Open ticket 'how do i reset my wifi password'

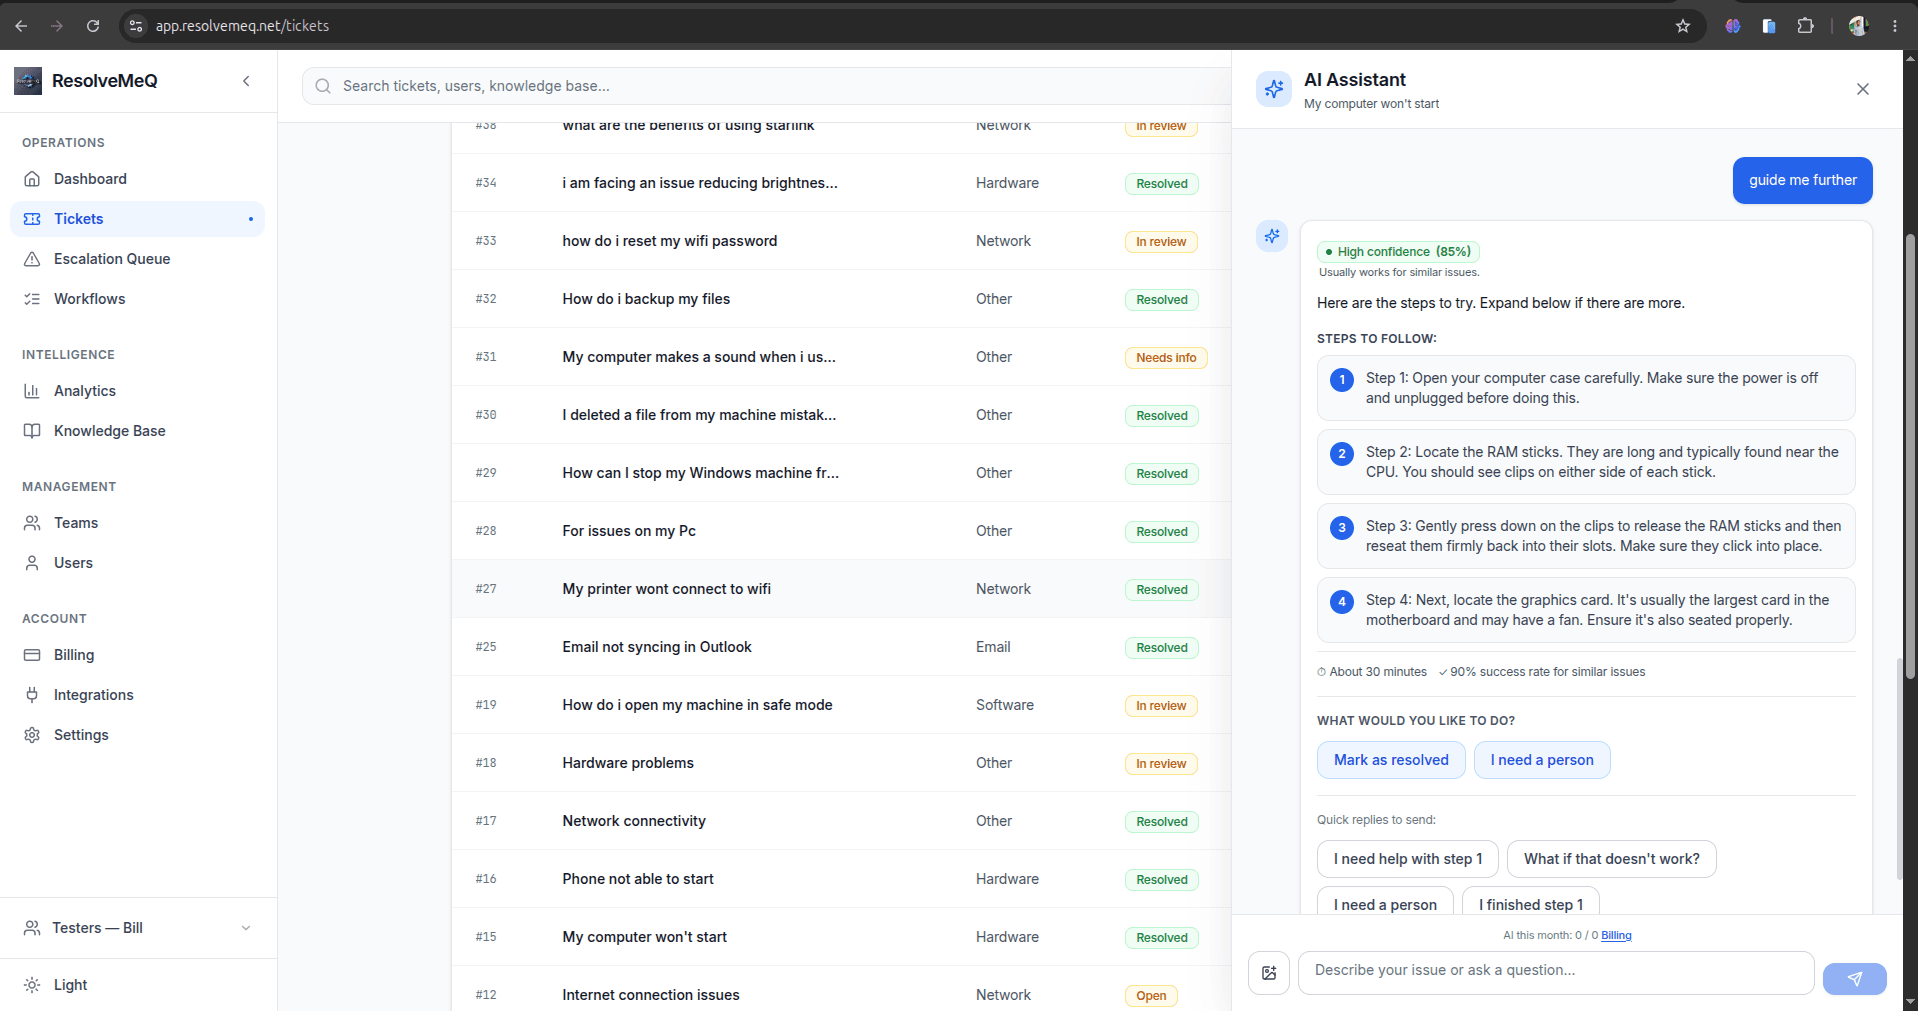point(669,241)
